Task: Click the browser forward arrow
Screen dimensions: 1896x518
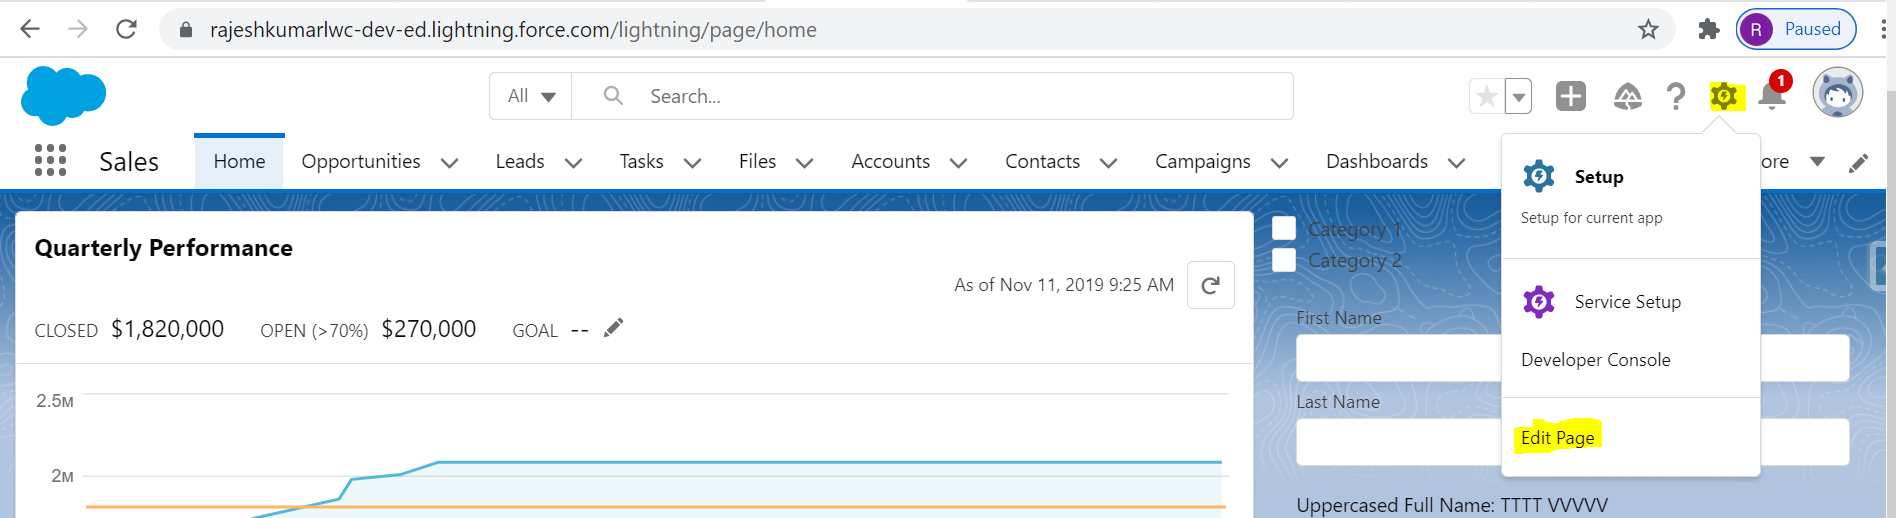Action: (x=78, y=29)
